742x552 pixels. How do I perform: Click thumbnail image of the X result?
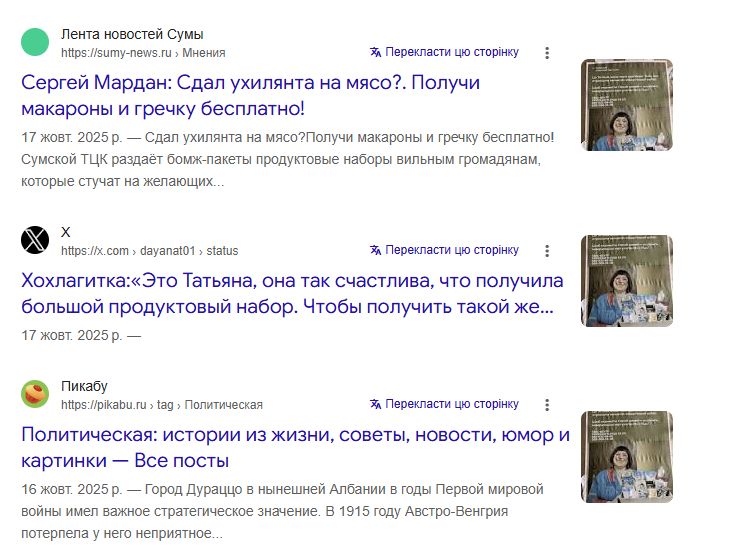pos(627,281)
